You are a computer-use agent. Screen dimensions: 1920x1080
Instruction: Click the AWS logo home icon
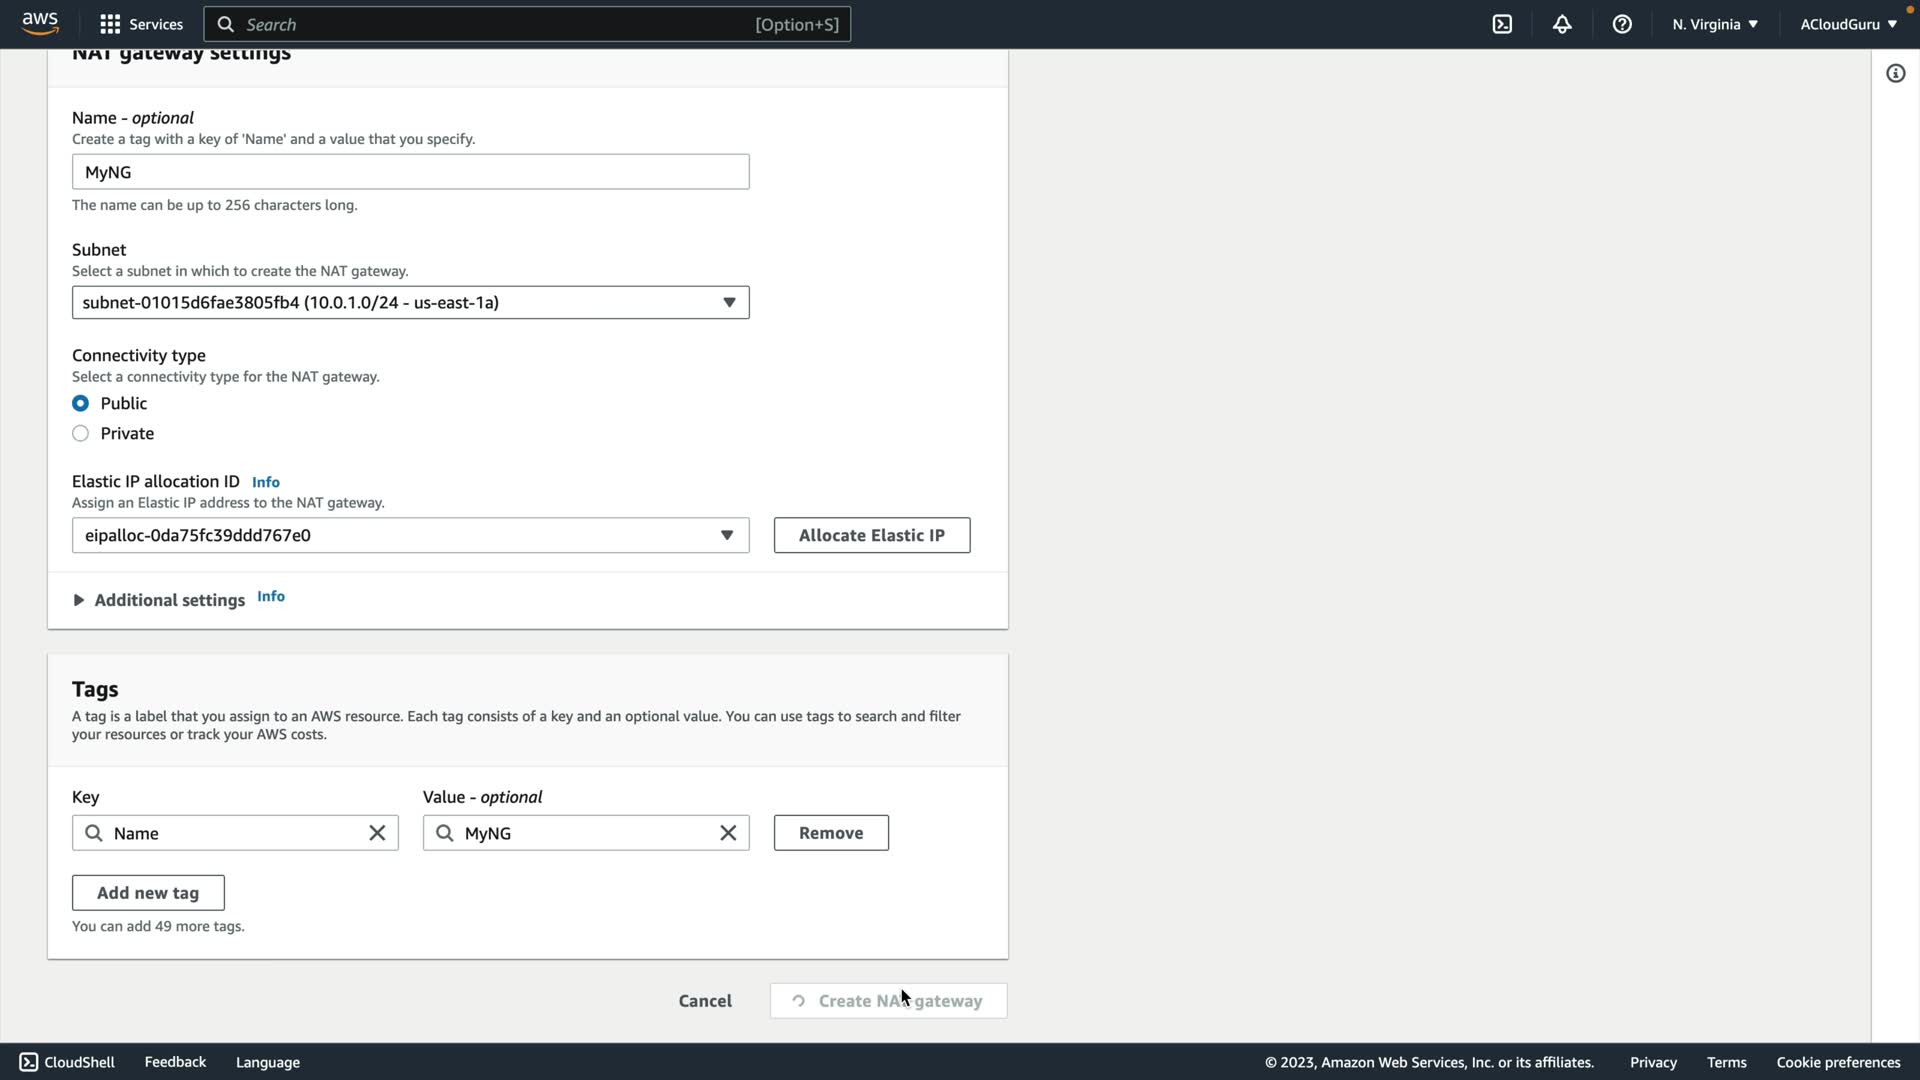tap(40, 22)
